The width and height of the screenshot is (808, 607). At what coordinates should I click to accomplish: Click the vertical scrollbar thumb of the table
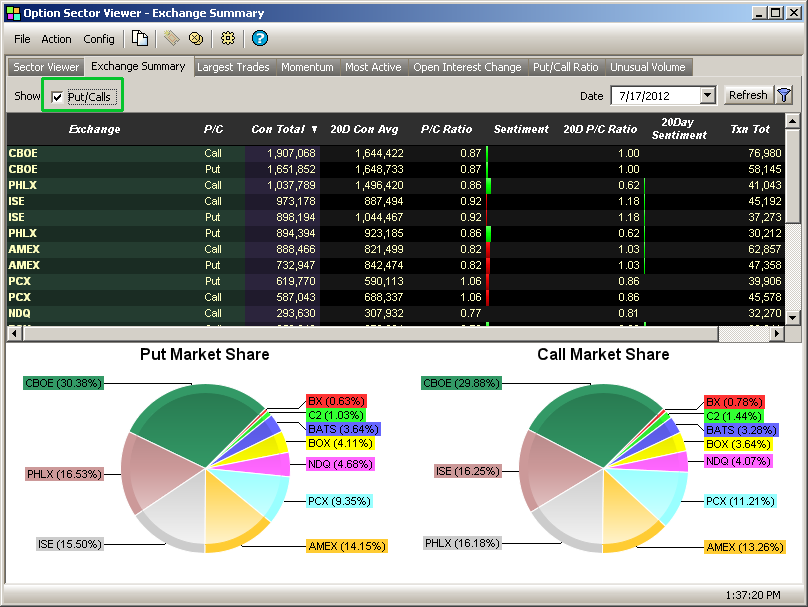(x=793, y=176)
